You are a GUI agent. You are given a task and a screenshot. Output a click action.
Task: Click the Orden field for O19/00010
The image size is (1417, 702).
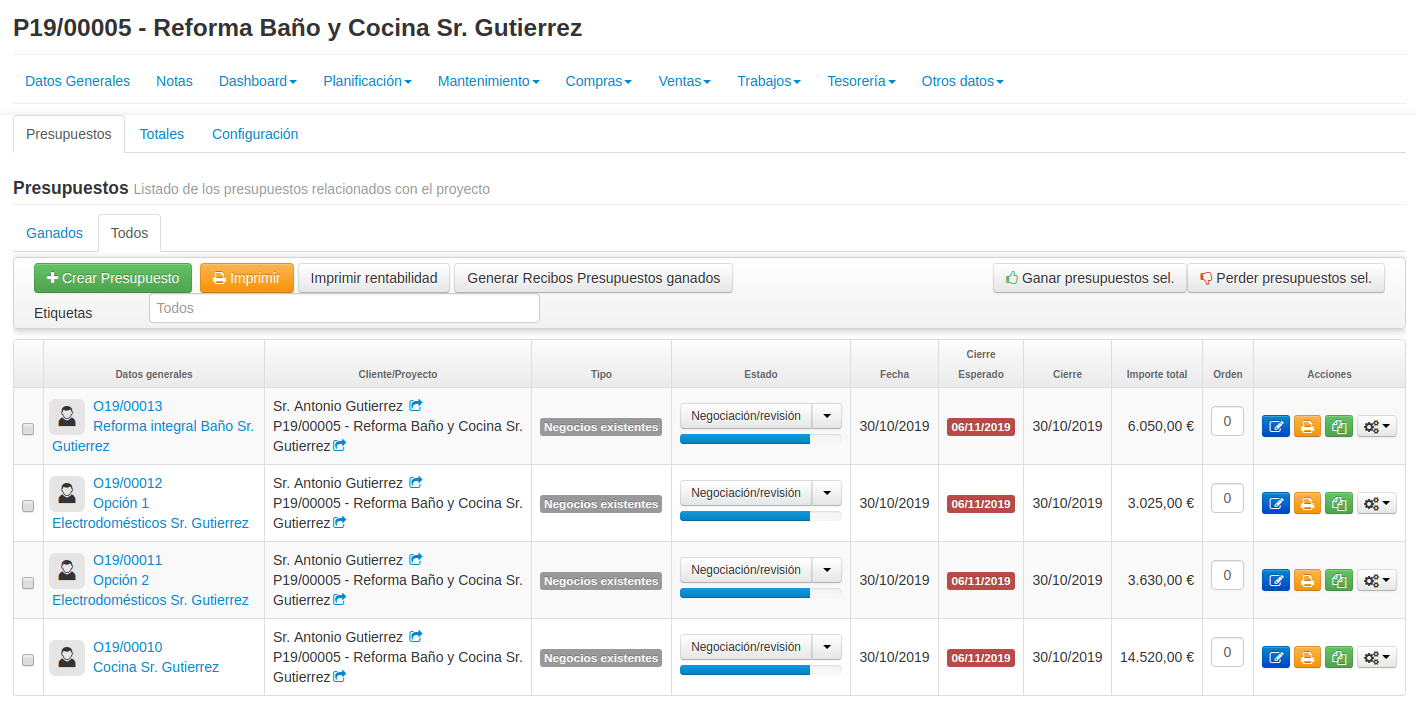tap(1227, 652)
